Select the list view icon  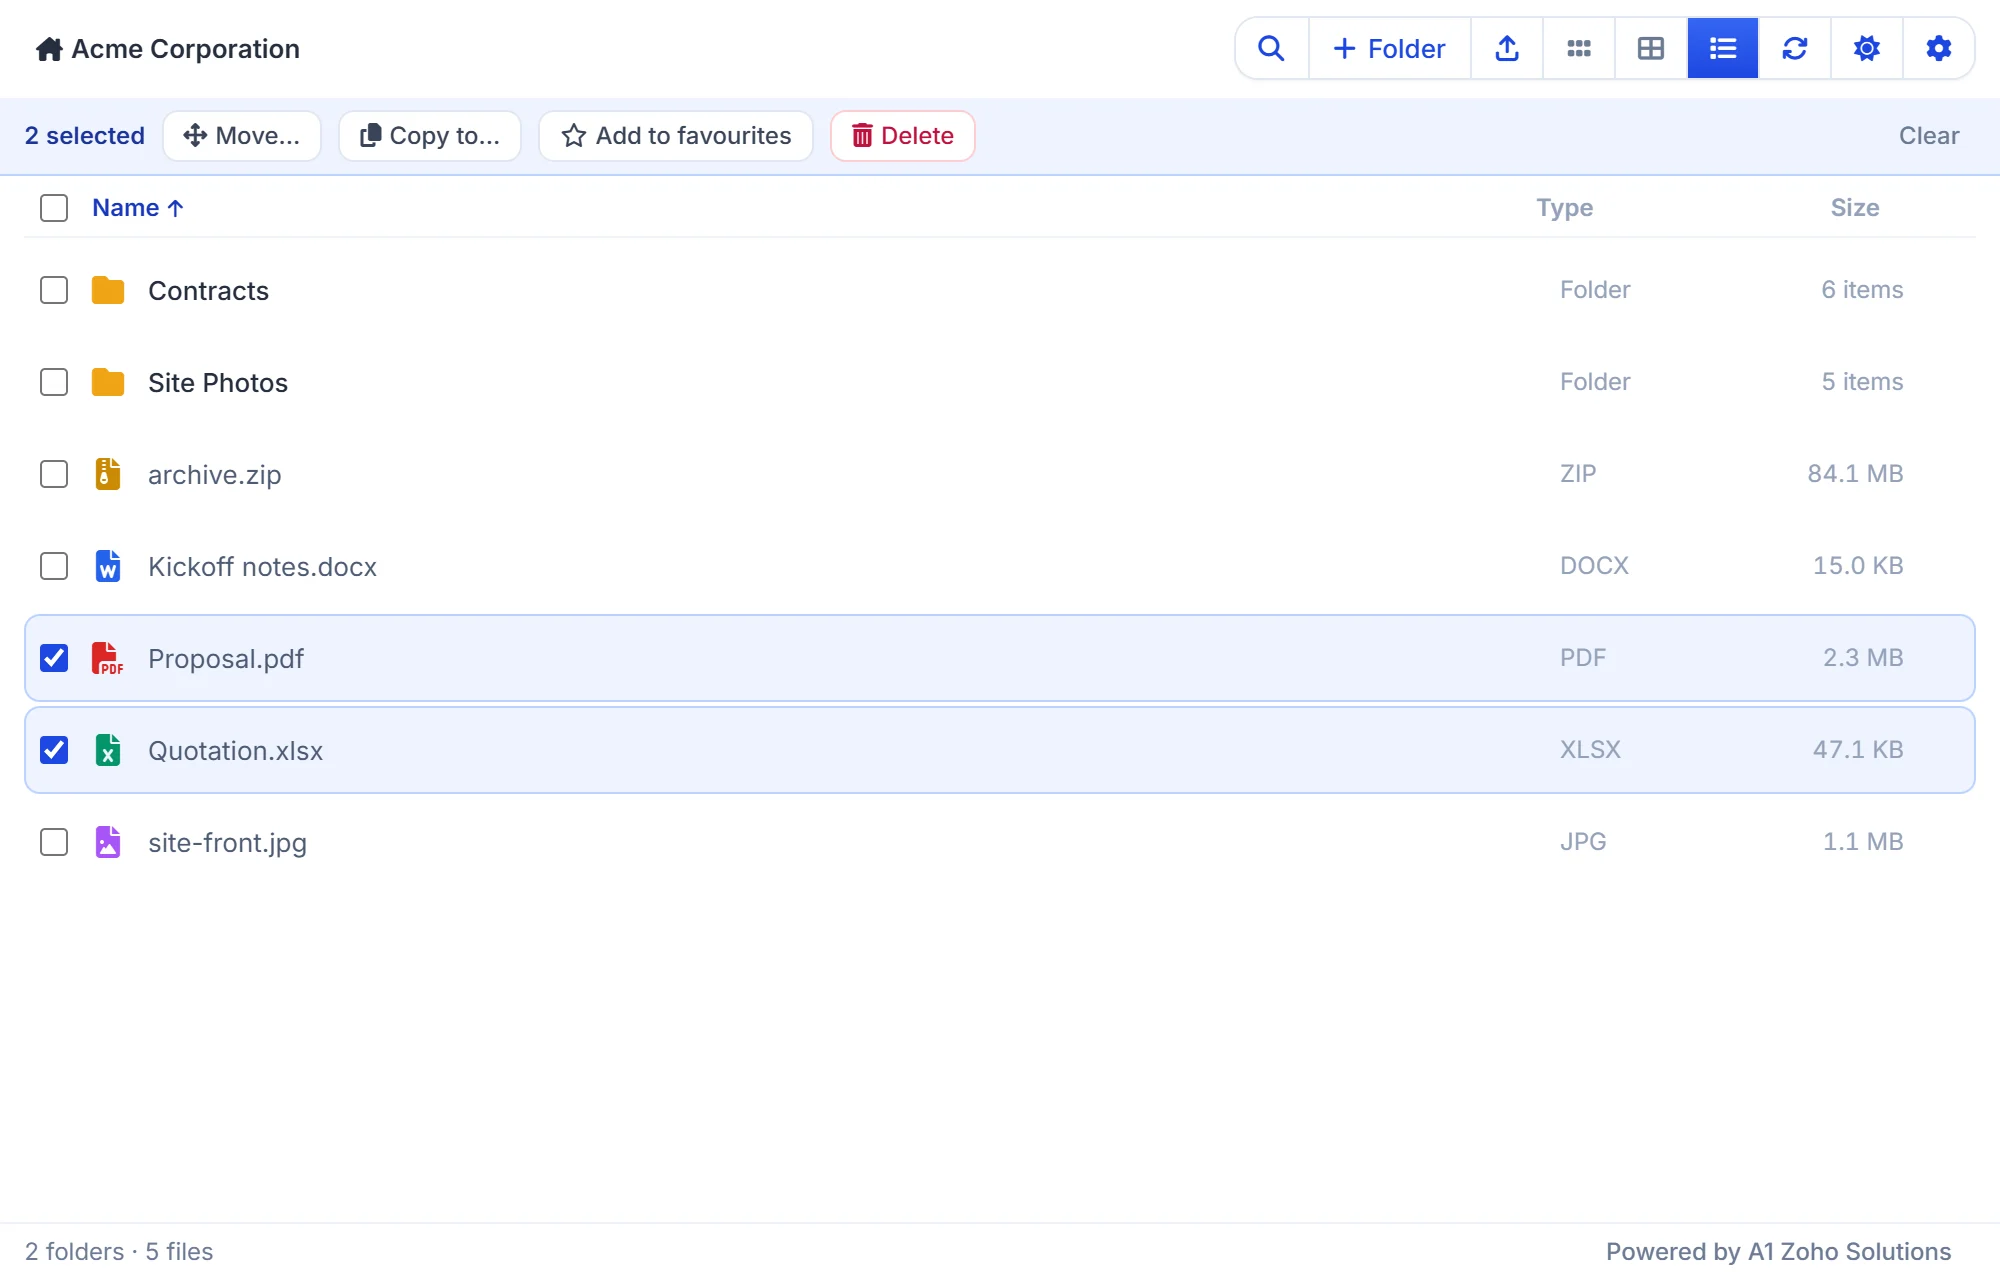click(1723, 48)
